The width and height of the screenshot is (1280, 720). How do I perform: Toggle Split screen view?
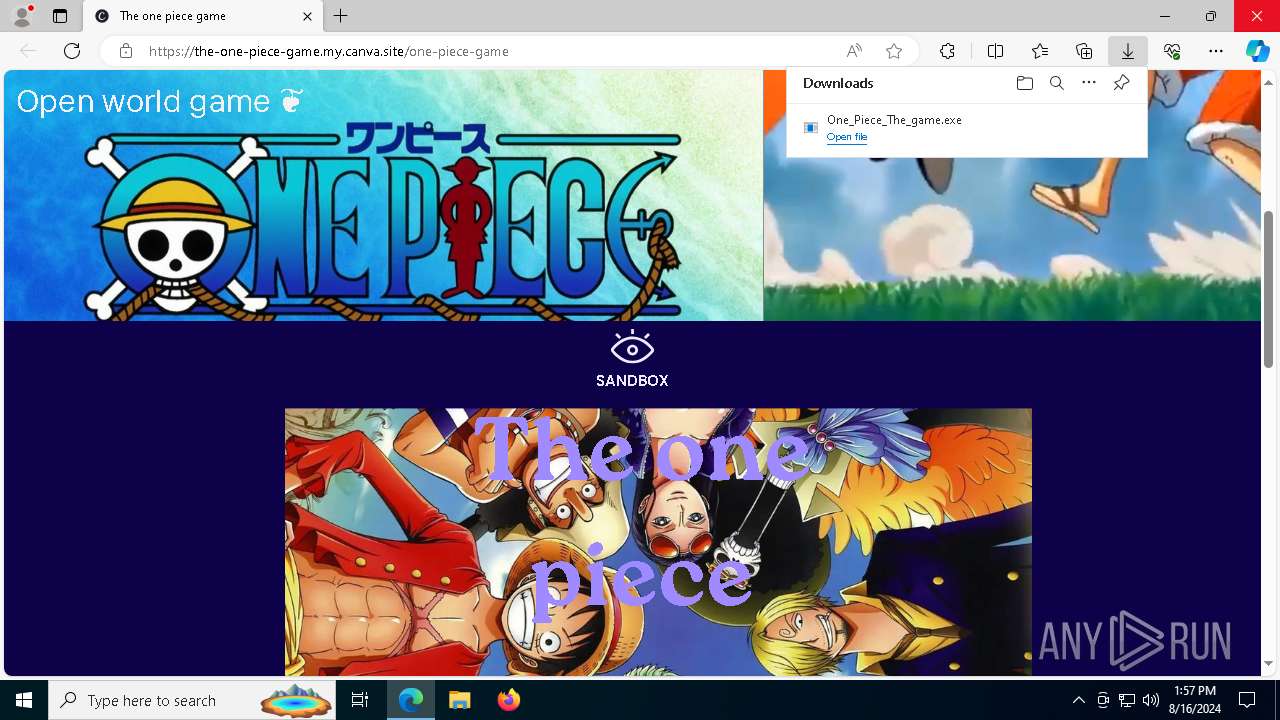click(x=995, y=51)
